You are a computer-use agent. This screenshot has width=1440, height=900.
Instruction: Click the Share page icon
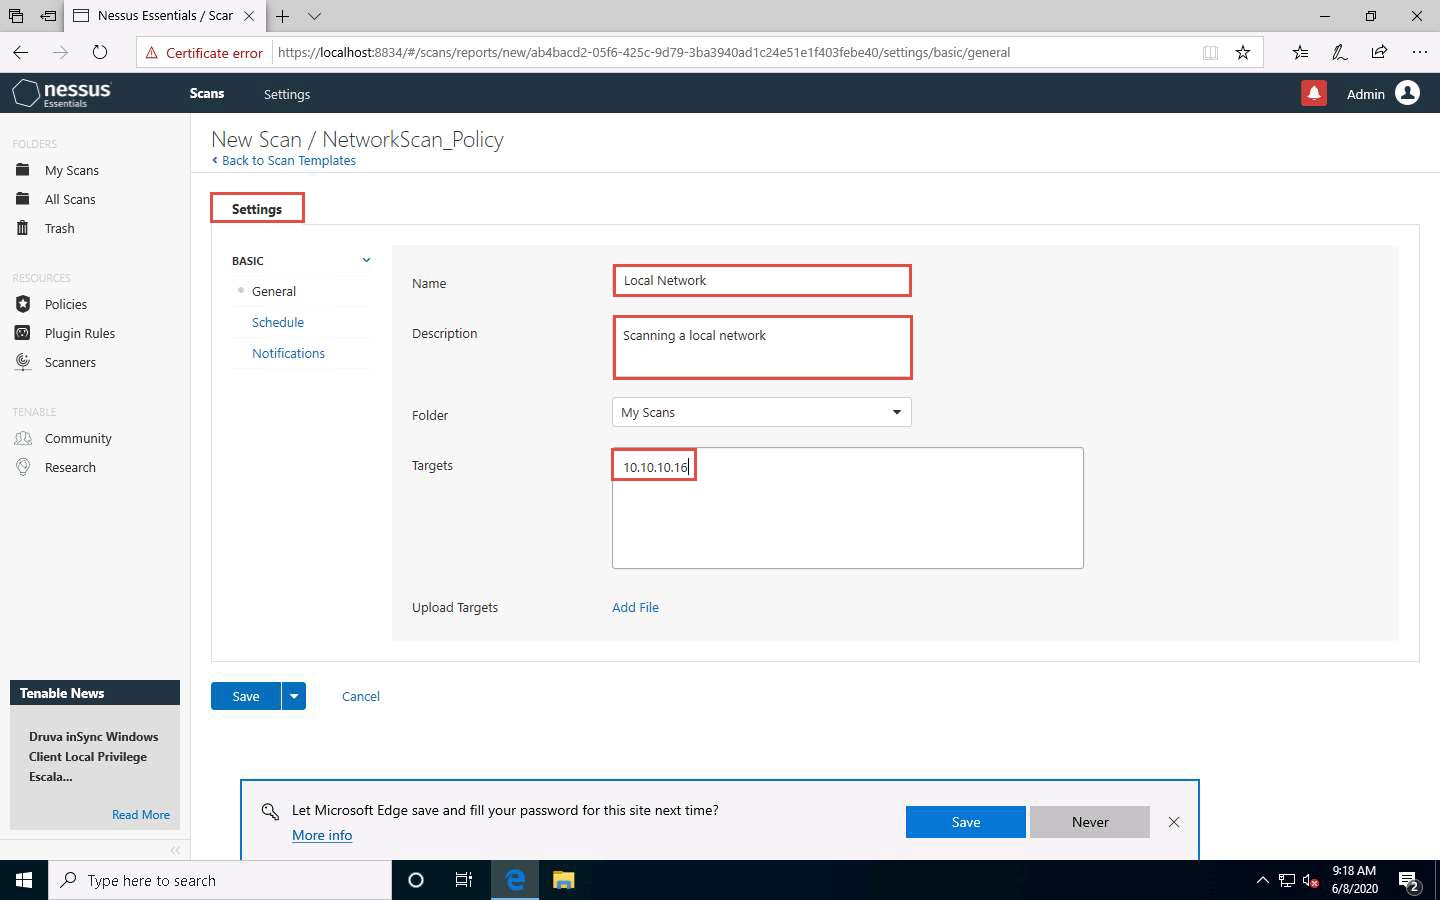[x=1379, y=52]
